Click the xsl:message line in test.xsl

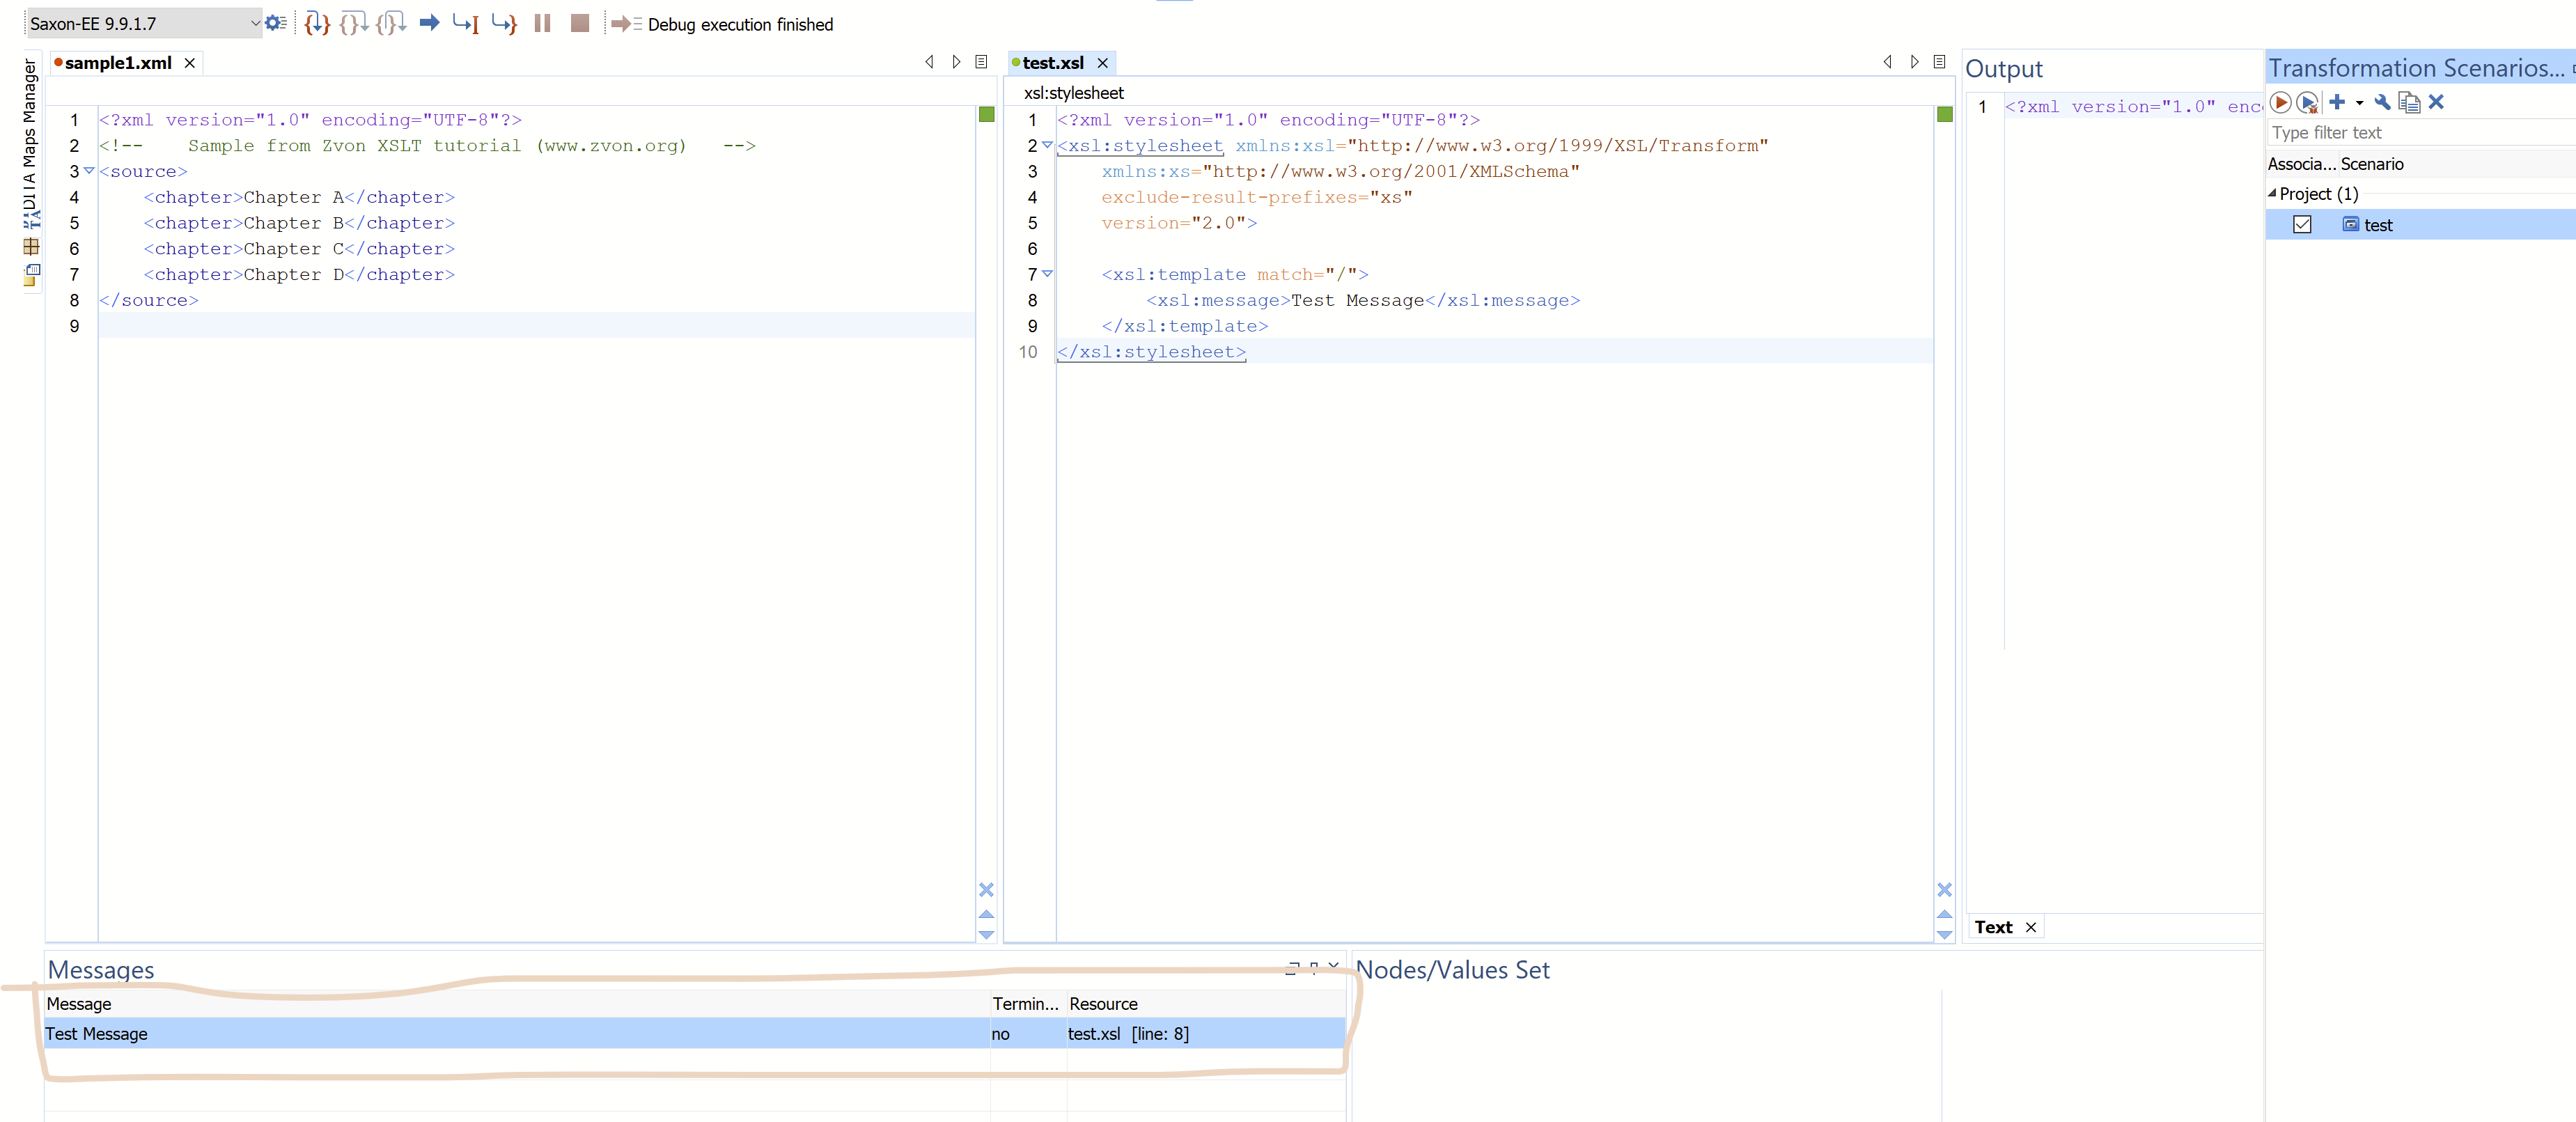pyautogui.click(x=1363, y=300)
